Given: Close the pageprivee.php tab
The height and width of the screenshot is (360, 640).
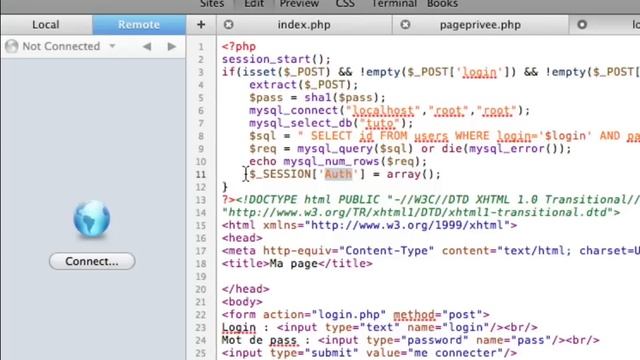Looking at the screenshot, I should pyautogui.click(x=405, y=25).
